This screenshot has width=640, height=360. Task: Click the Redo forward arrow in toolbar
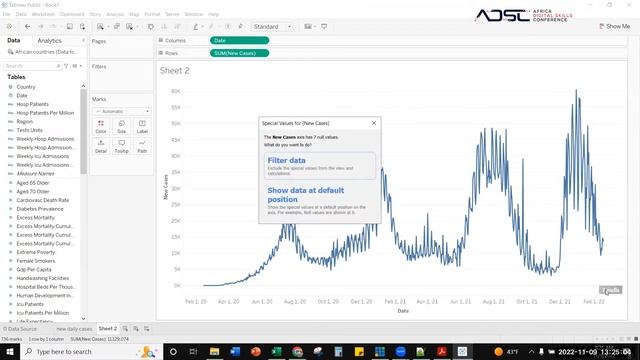tap(40, 27)
